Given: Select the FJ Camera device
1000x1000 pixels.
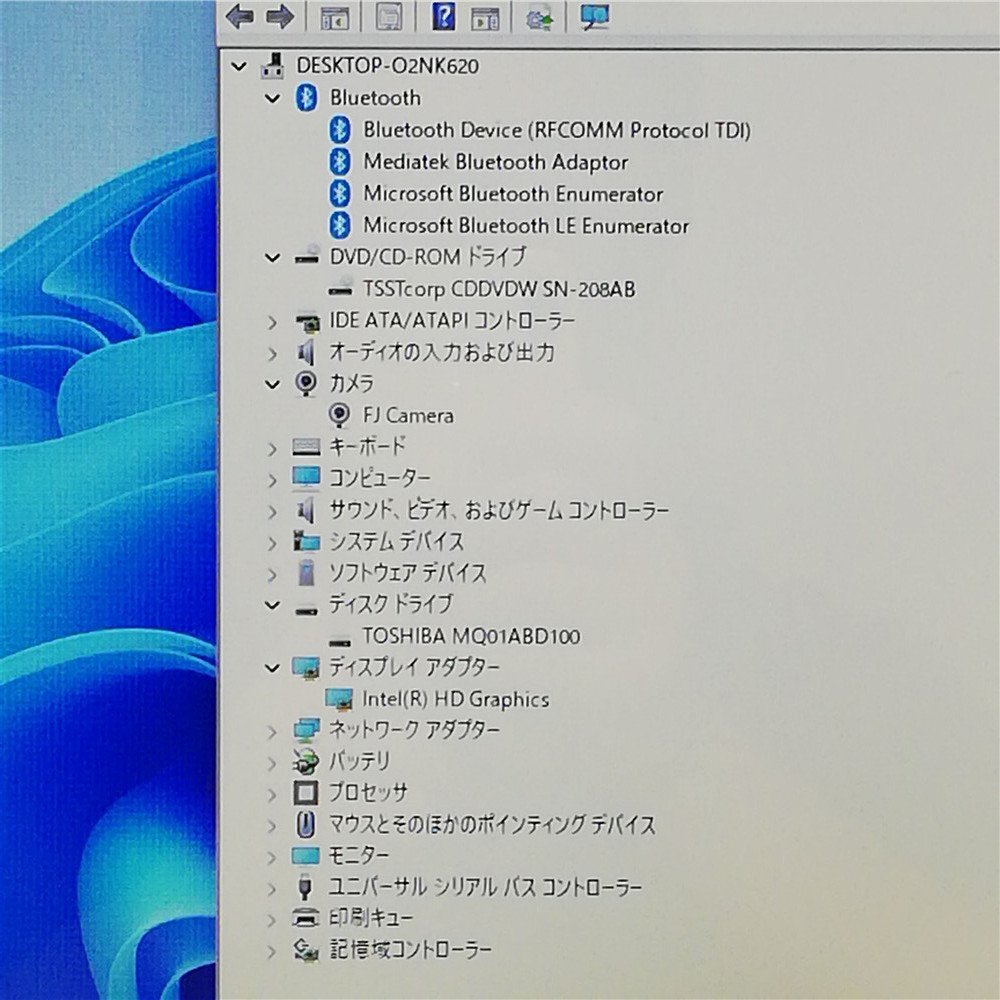Looking at the screenshot, I should coord(408,416).
